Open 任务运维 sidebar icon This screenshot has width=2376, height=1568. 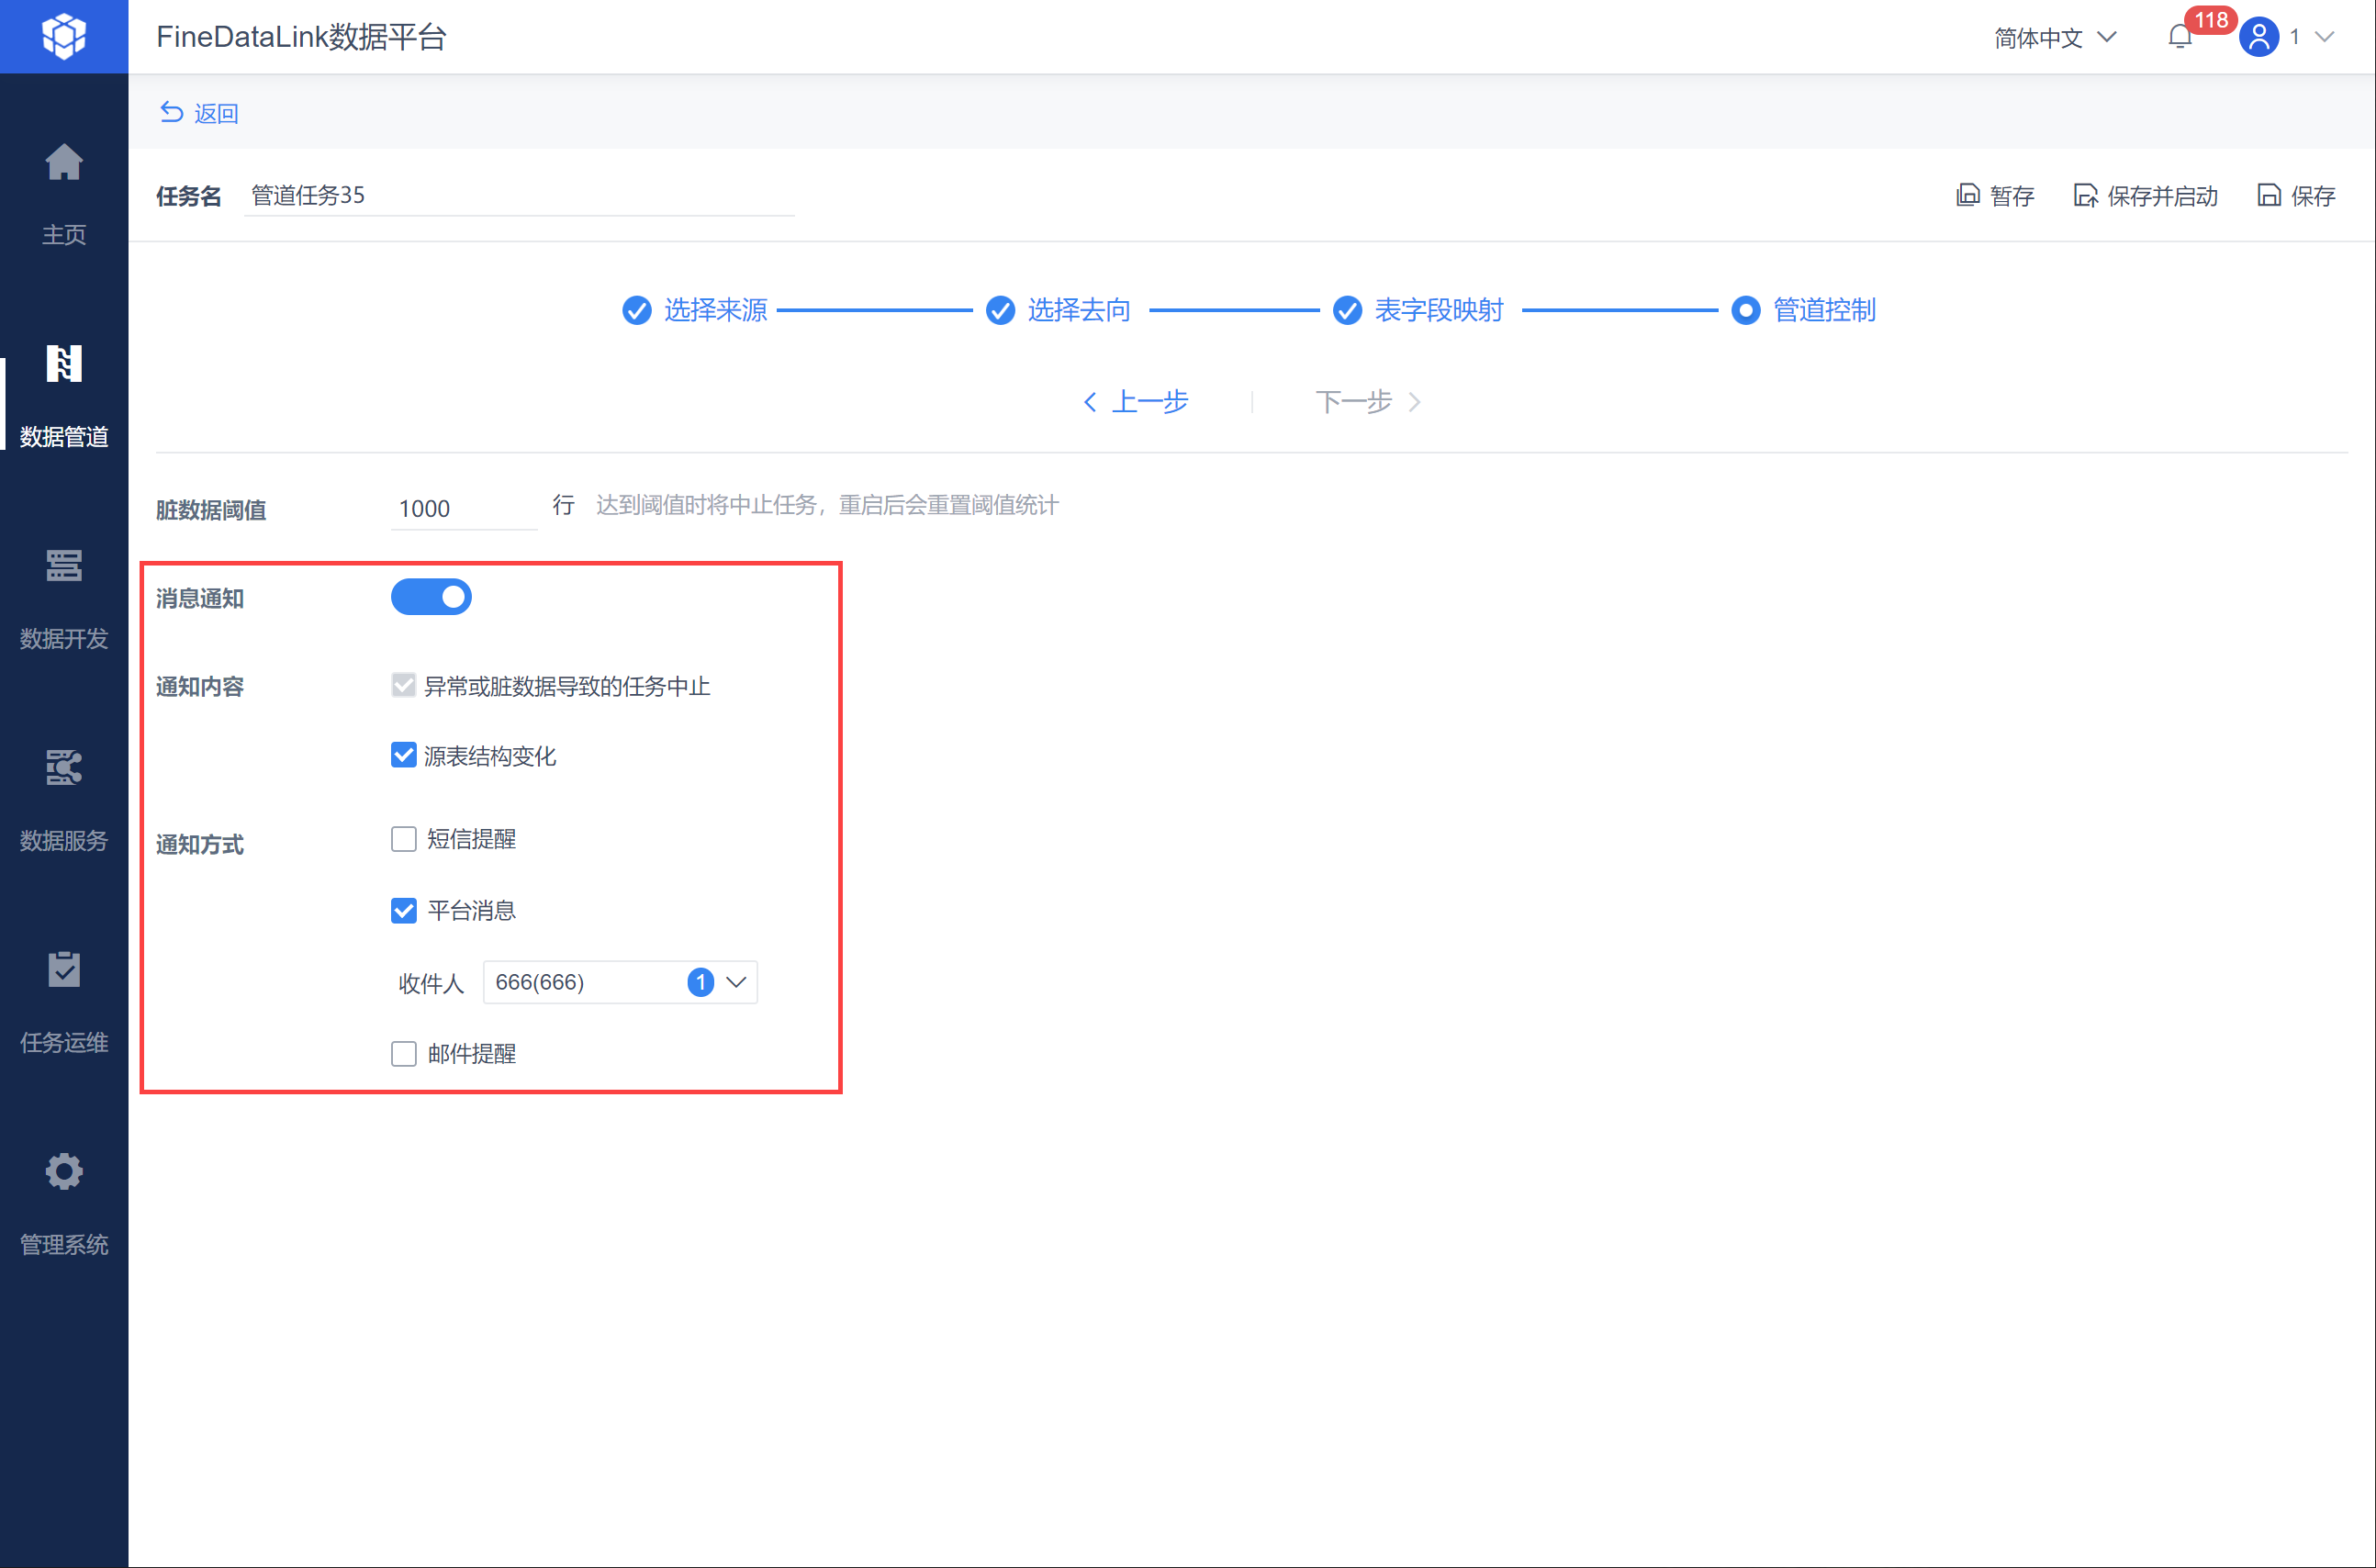click(x=64, y=969)
